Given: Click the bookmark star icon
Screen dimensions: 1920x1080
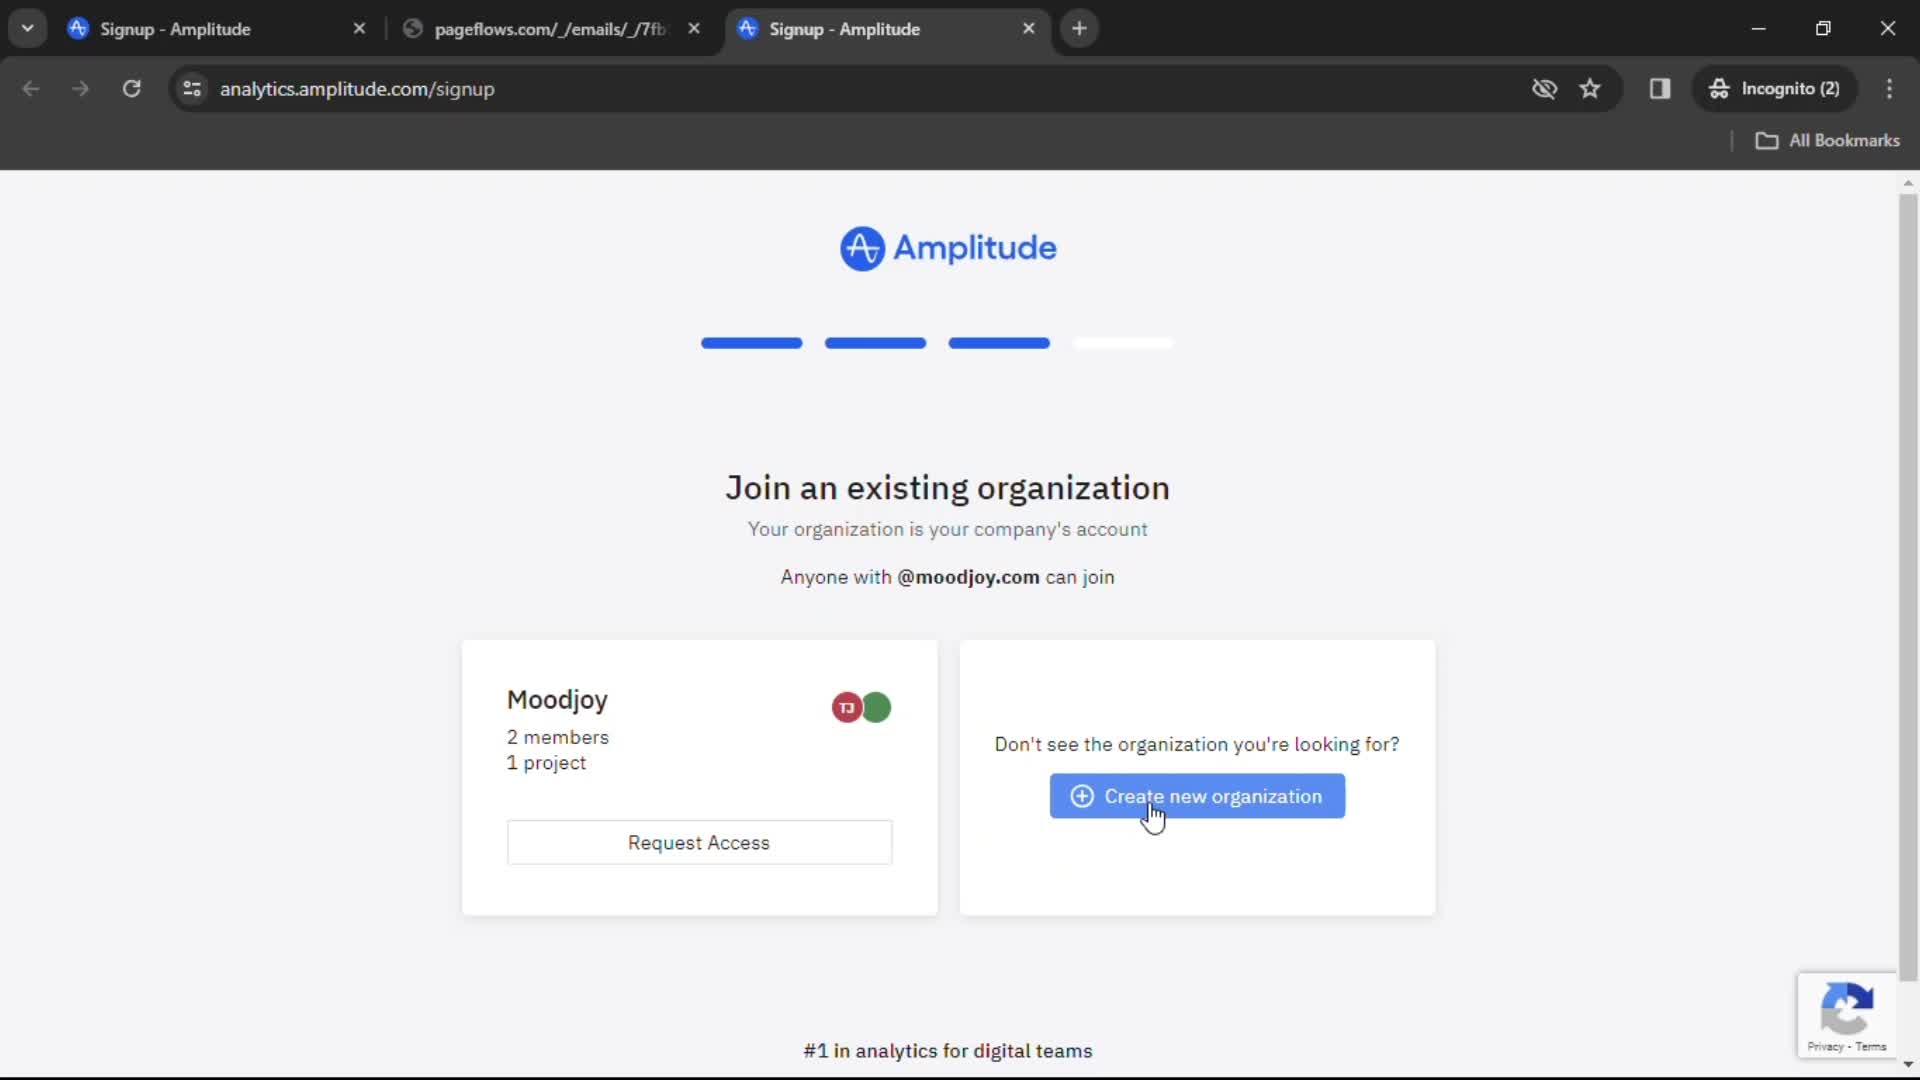Looking at the screenshot, I should pyautogui.click(x=1590, y=88).
